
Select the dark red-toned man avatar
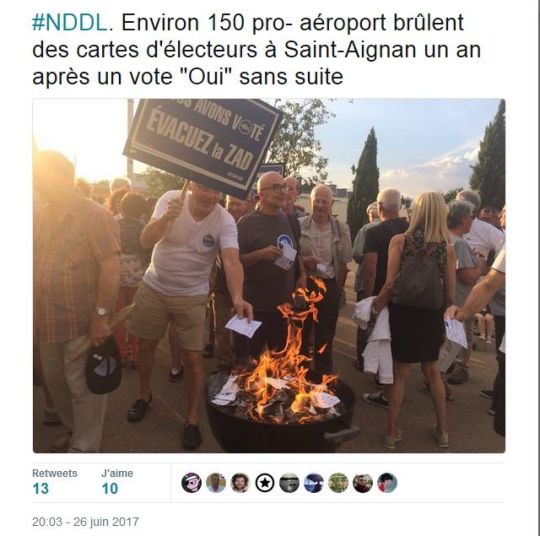(362, 483)
